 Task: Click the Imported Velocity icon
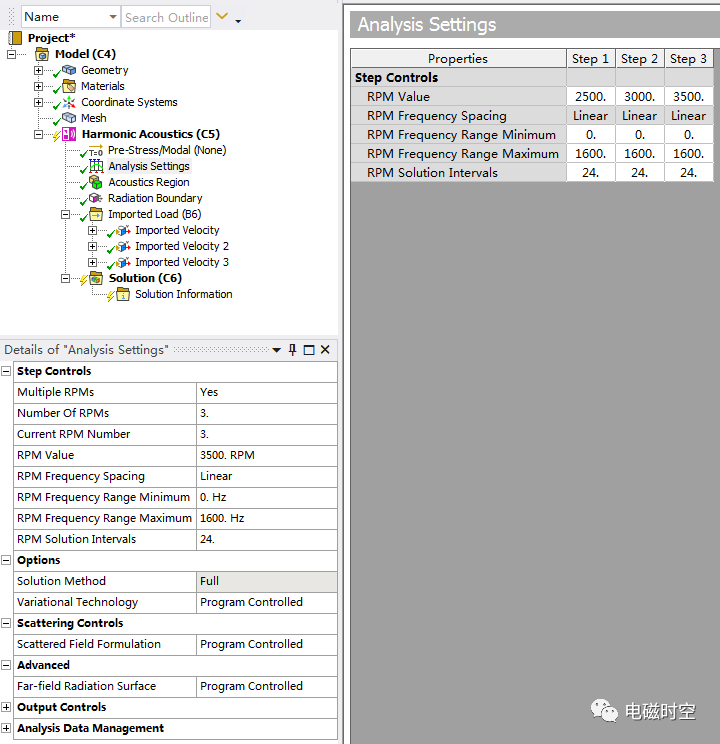123,231
